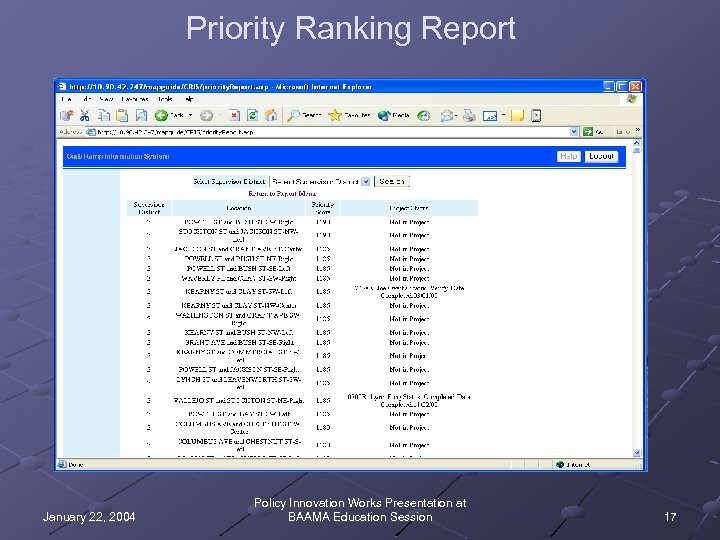
Task: Click the Help button in blue banner
Action: coord(568,157)
